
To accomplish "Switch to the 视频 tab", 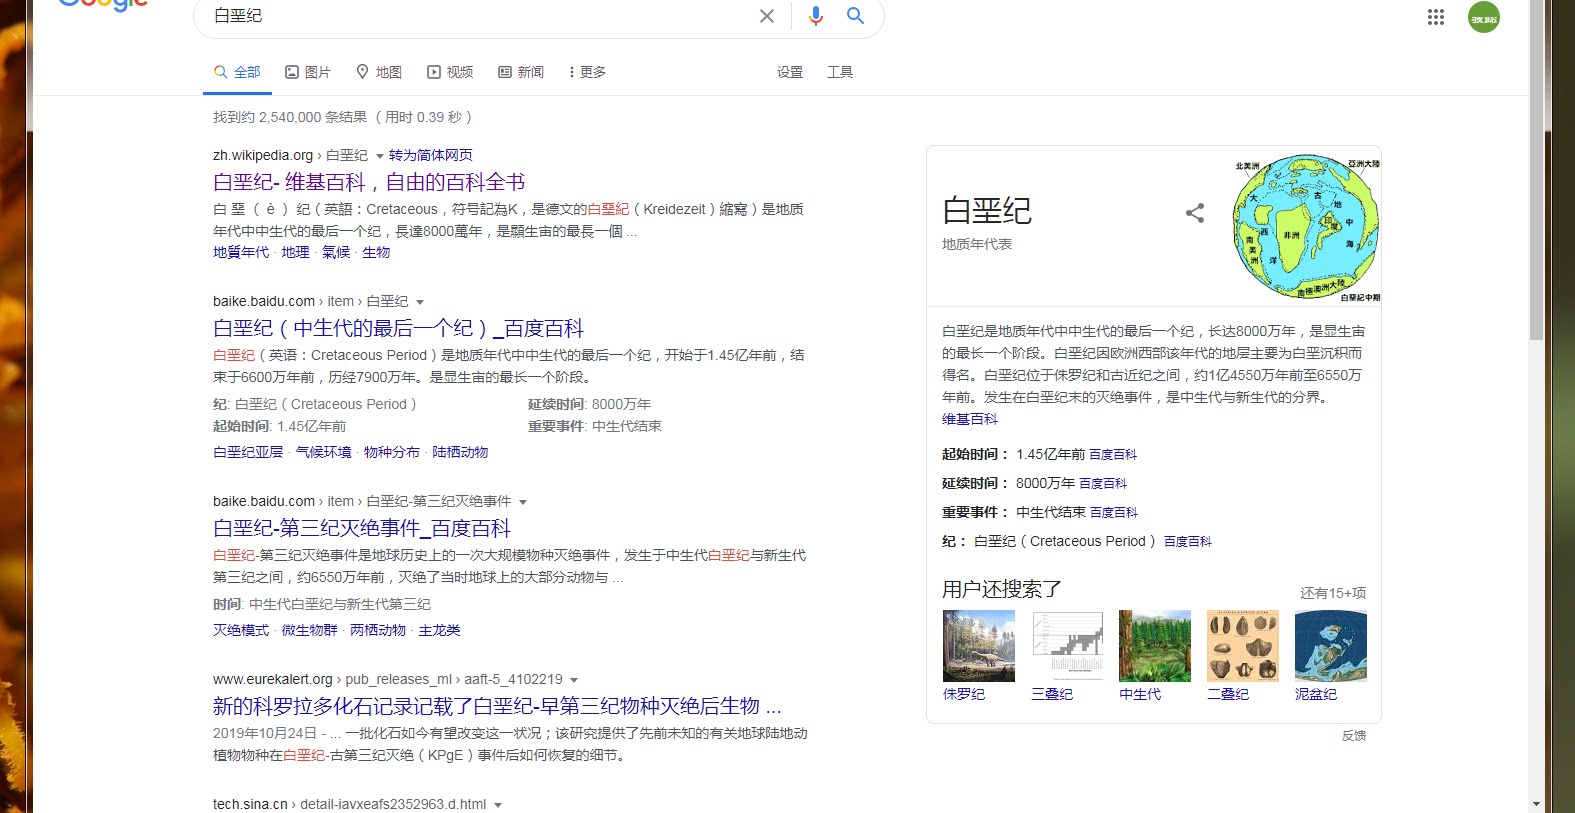I will 450,72.
